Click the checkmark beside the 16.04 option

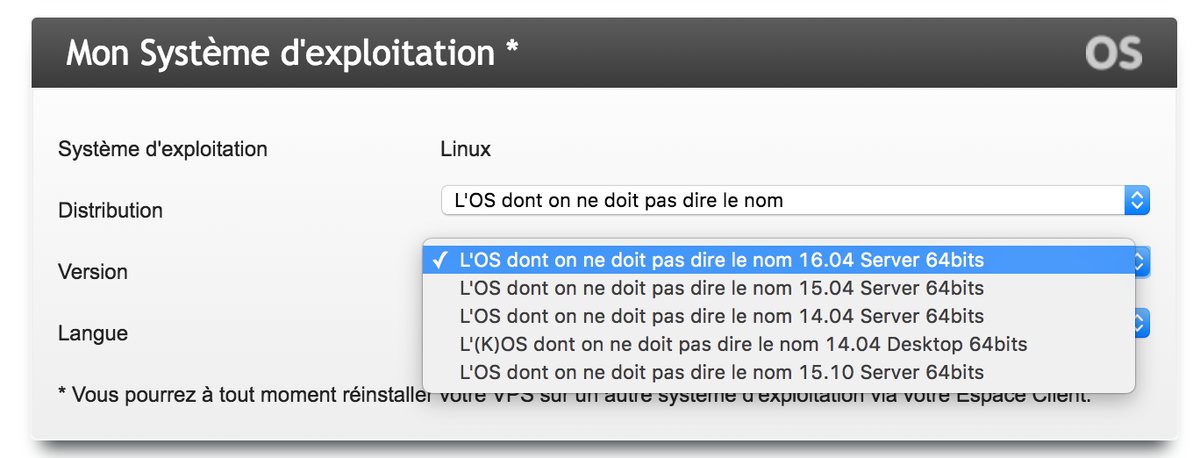click(x=440, y=260)
